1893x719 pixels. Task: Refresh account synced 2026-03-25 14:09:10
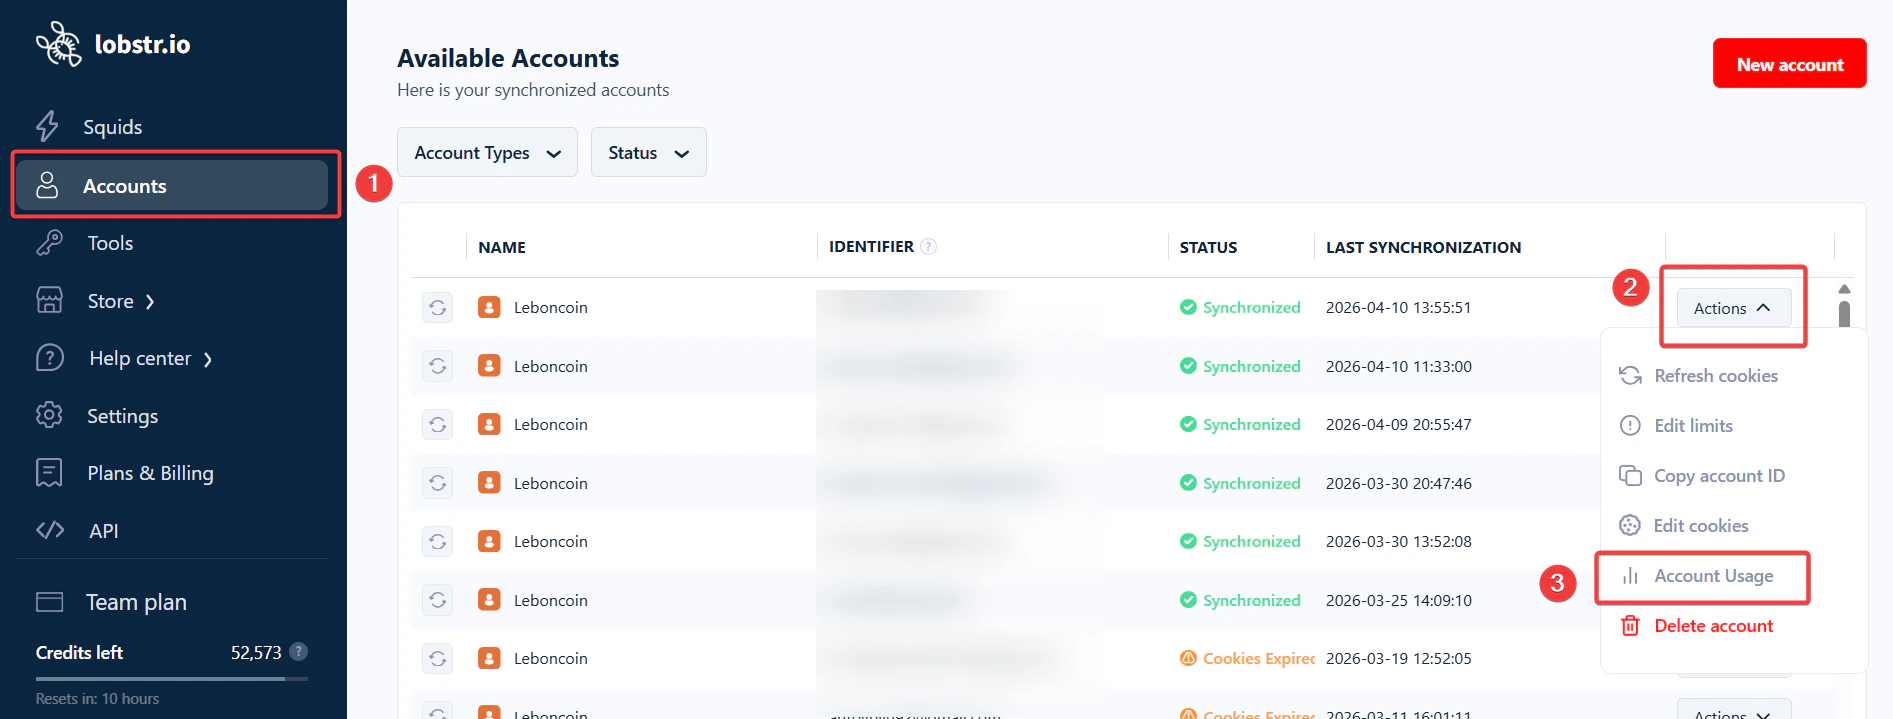[438, 600]
